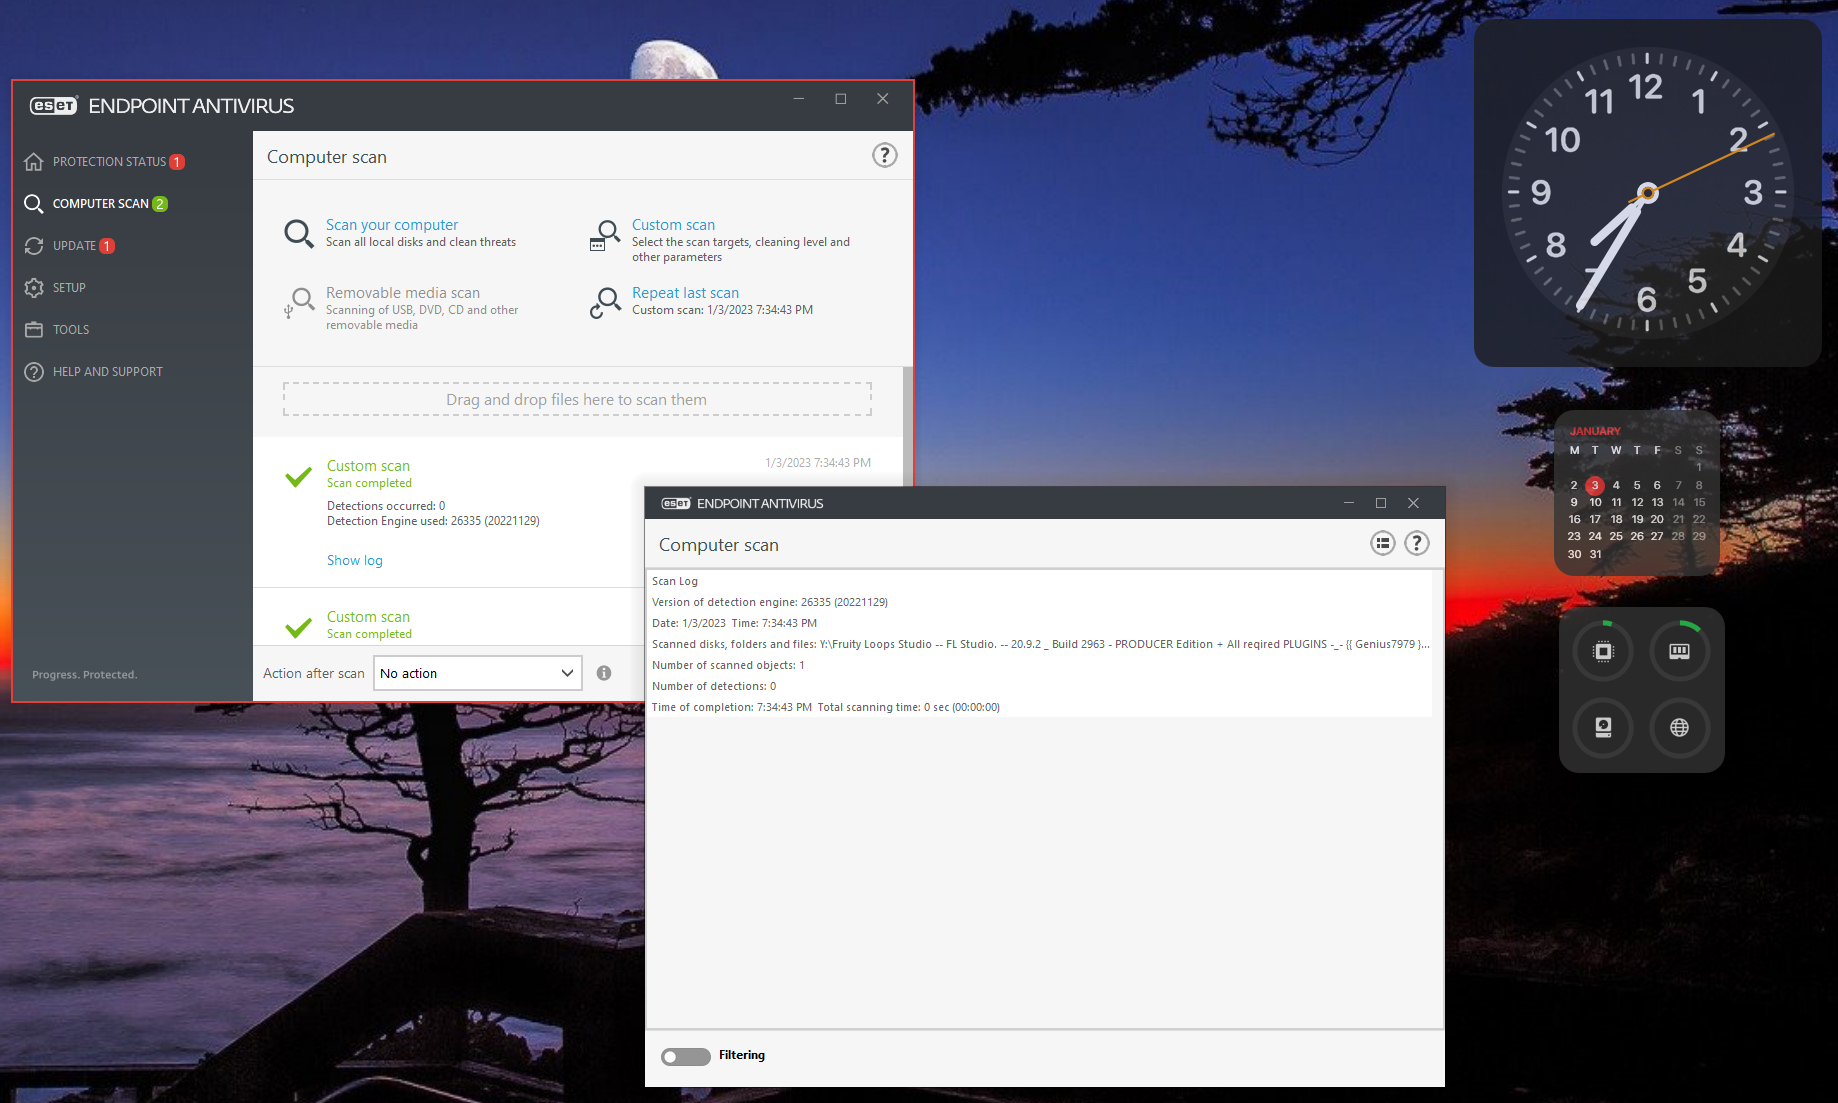Click the network globe widget icon

(x=1679, y=727)
